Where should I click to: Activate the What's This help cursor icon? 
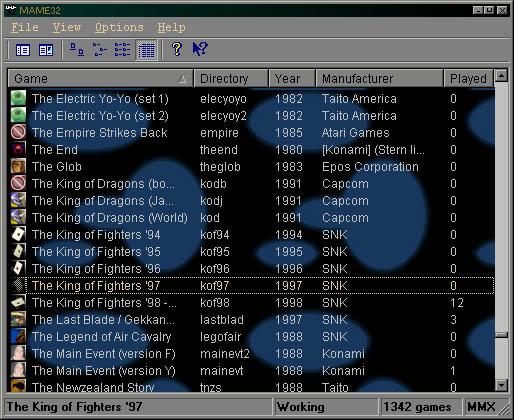click(x=200, y=49)
